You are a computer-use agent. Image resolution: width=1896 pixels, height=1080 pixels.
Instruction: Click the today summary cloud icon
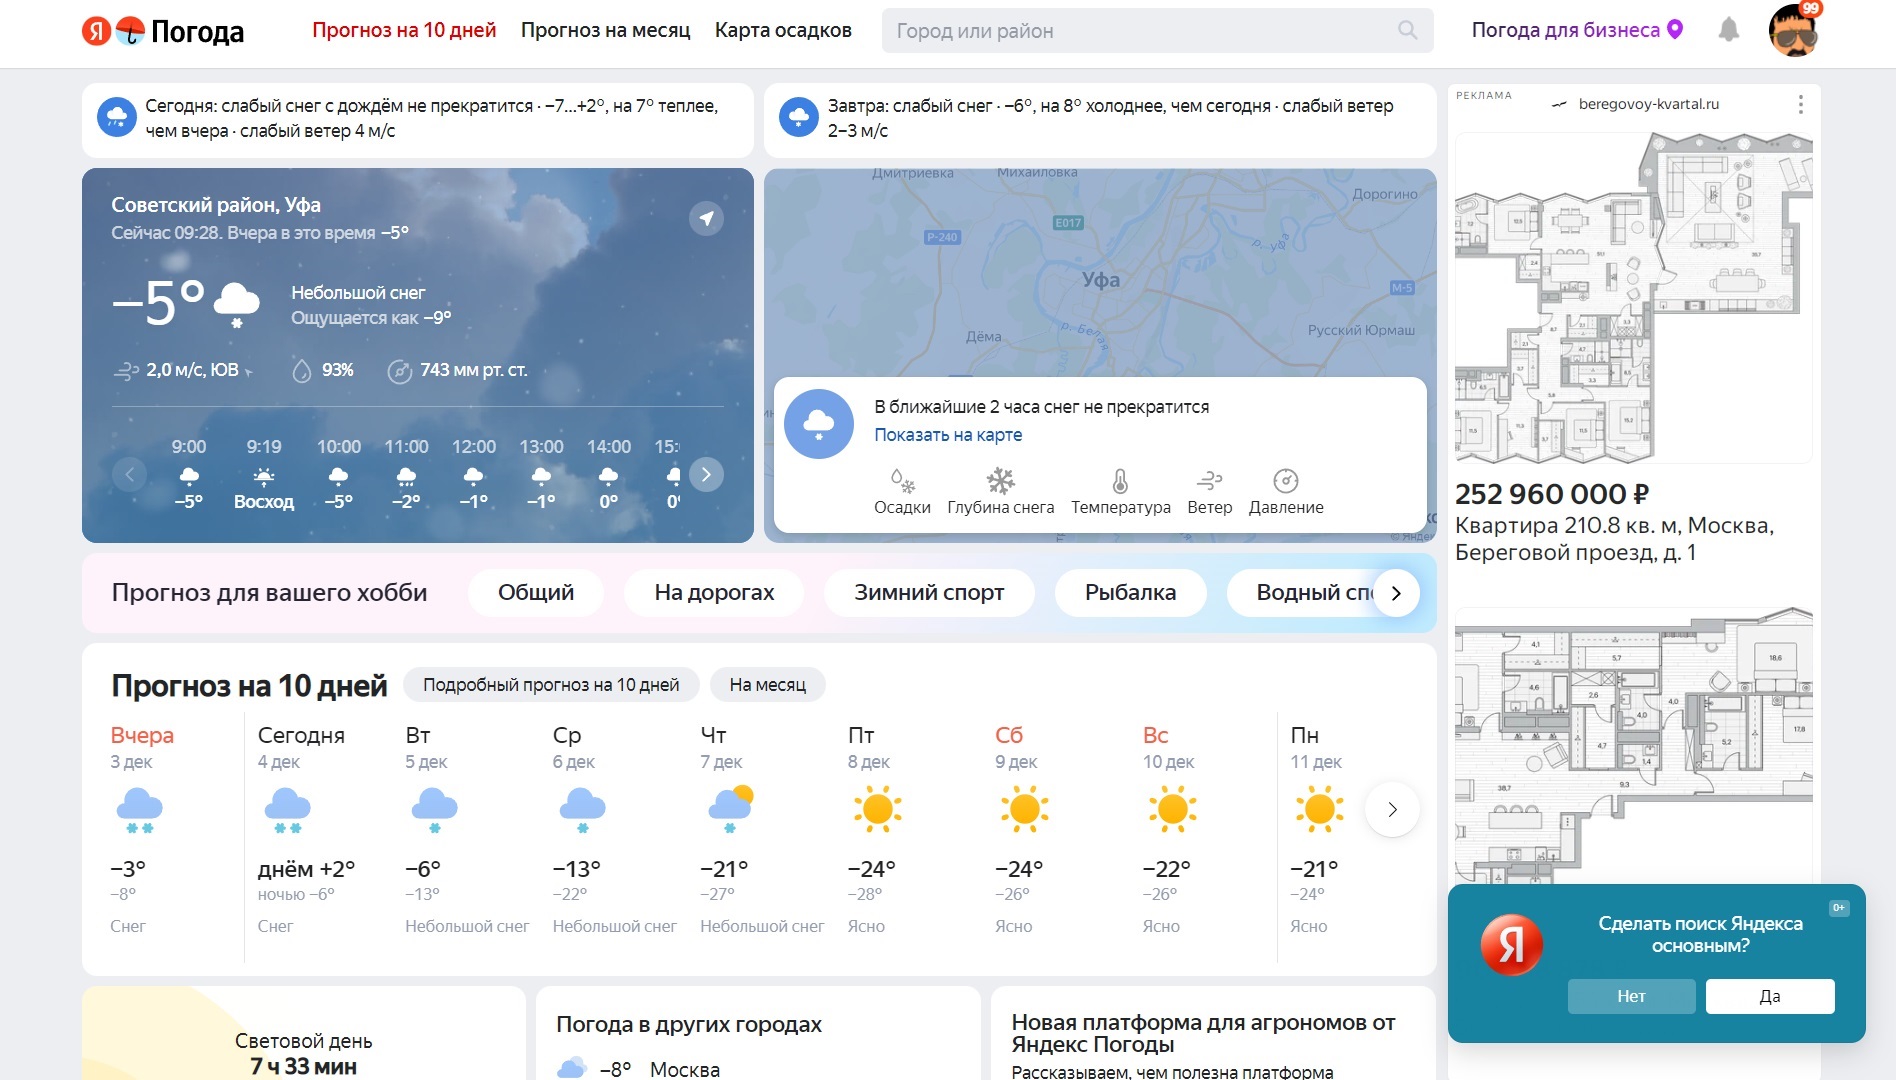pos(117,118)
